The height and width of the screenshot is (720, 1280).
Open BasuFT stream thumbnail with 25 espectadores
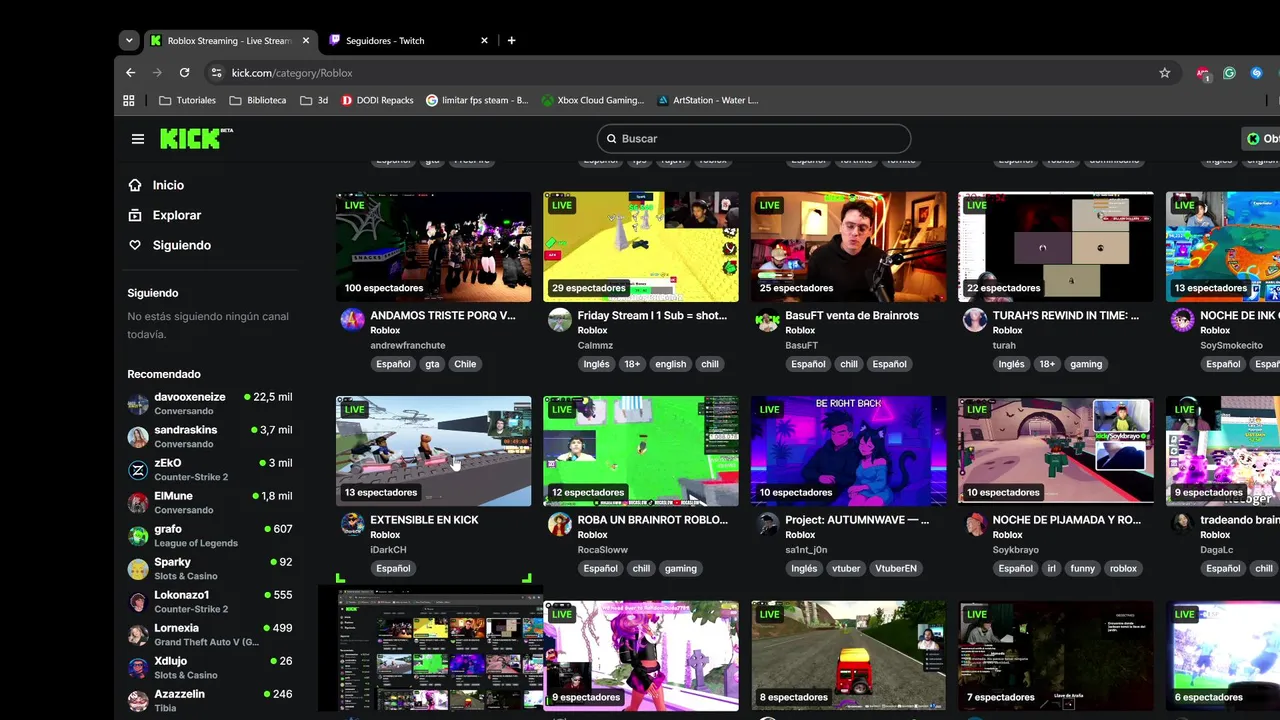click(849, 247)
